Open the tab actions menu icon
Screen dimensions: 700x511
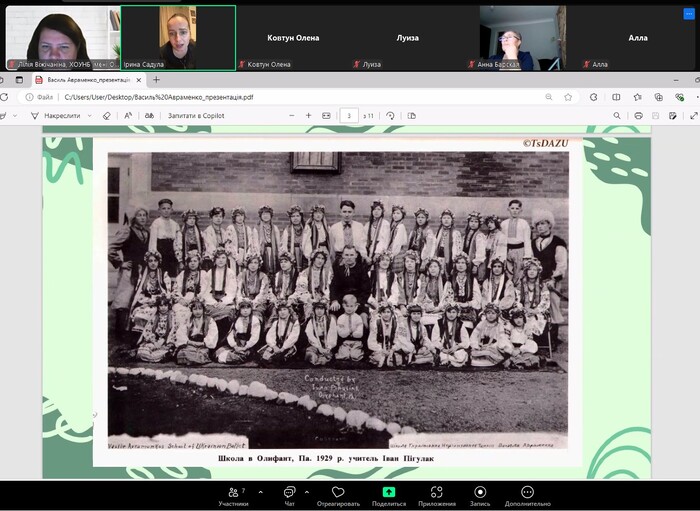(19, 80)
